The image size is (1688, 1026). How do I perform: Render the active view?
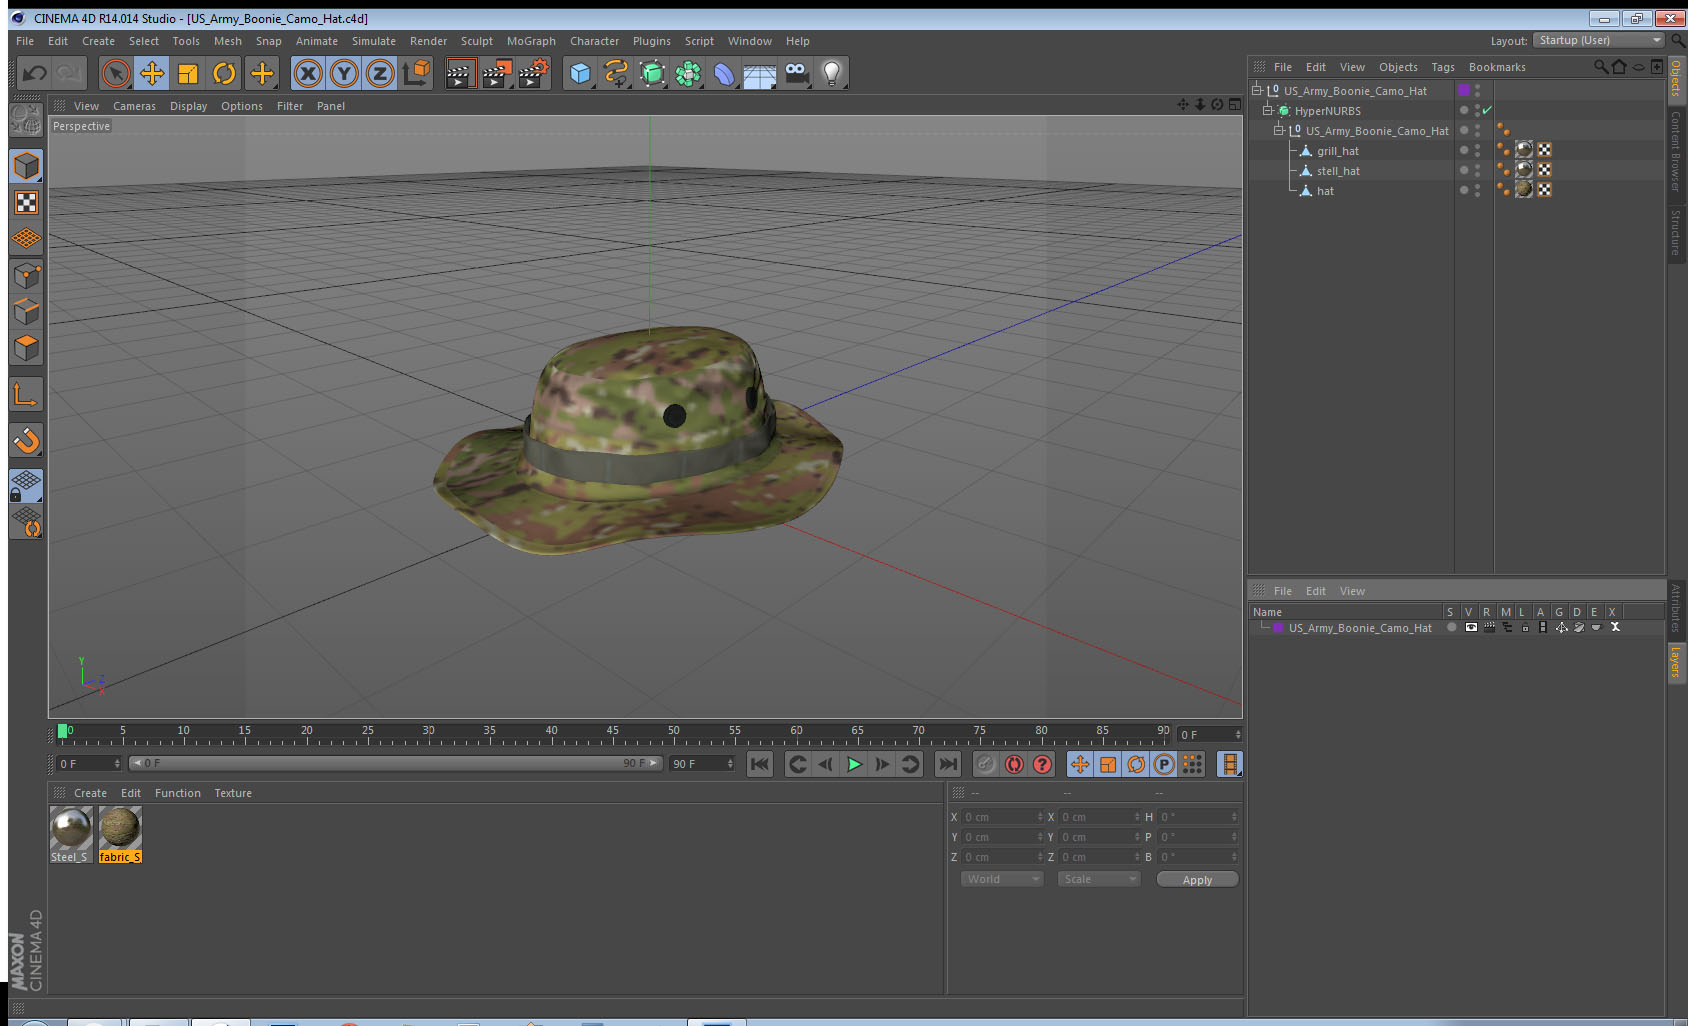(x=460, y=73)
